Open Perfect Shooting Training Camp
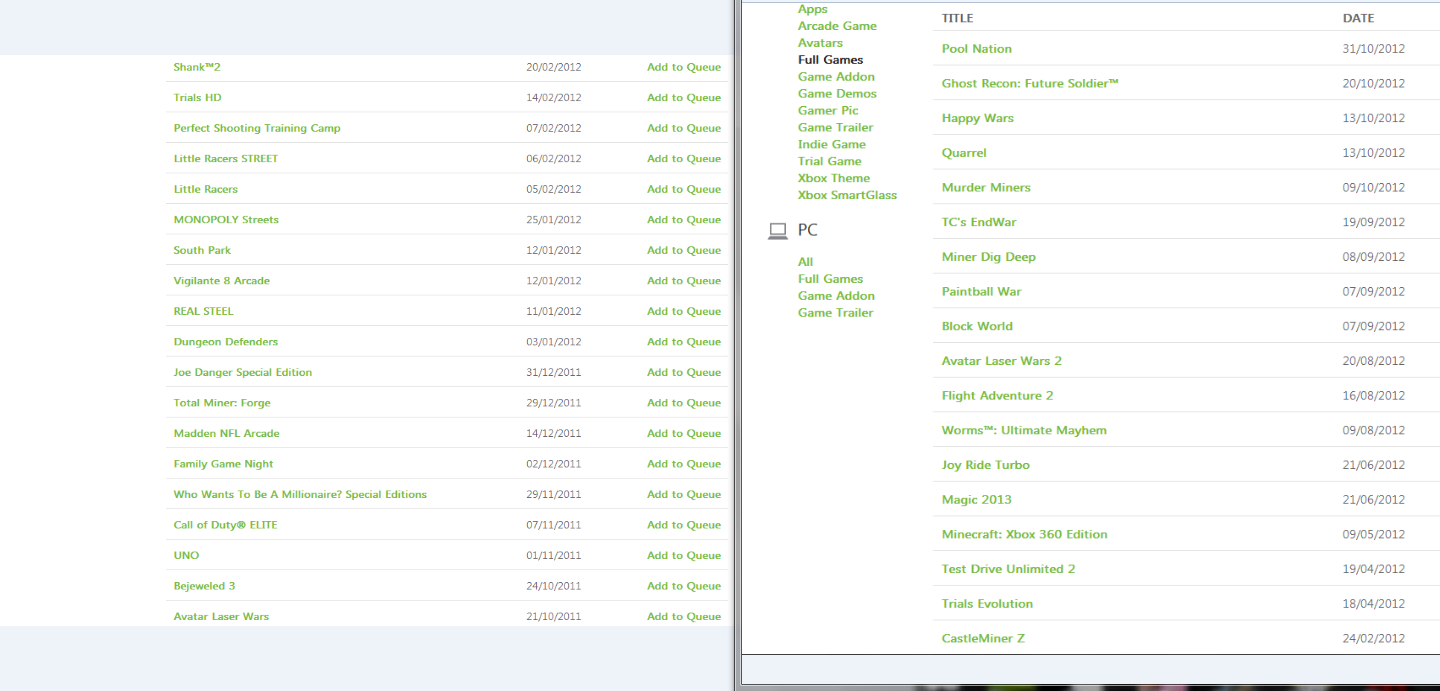This screenshot has width=1440, height=691. point(257,128)
